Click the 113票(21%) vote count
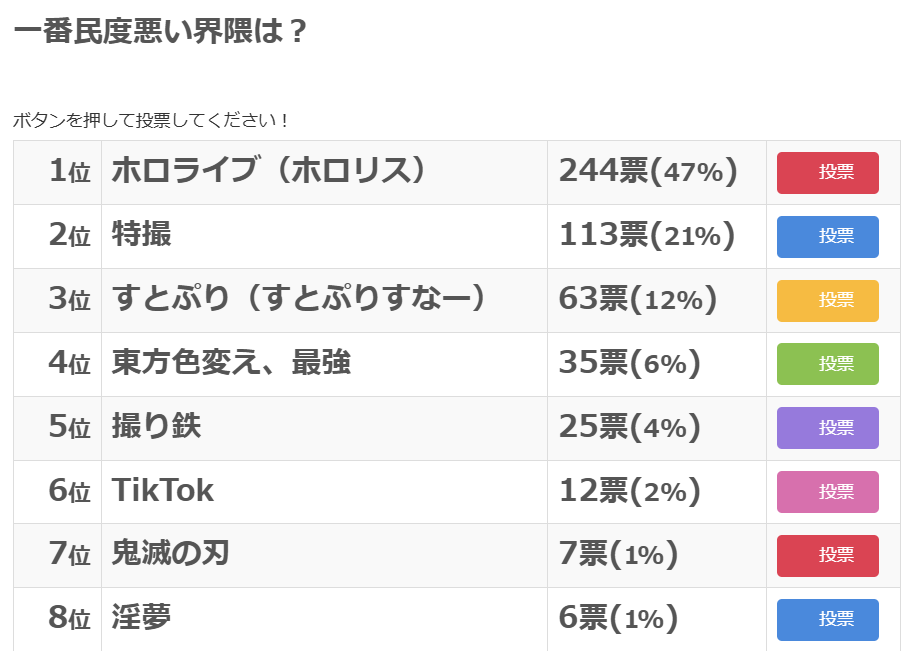912x651 pixels. [x=647, y=236]
